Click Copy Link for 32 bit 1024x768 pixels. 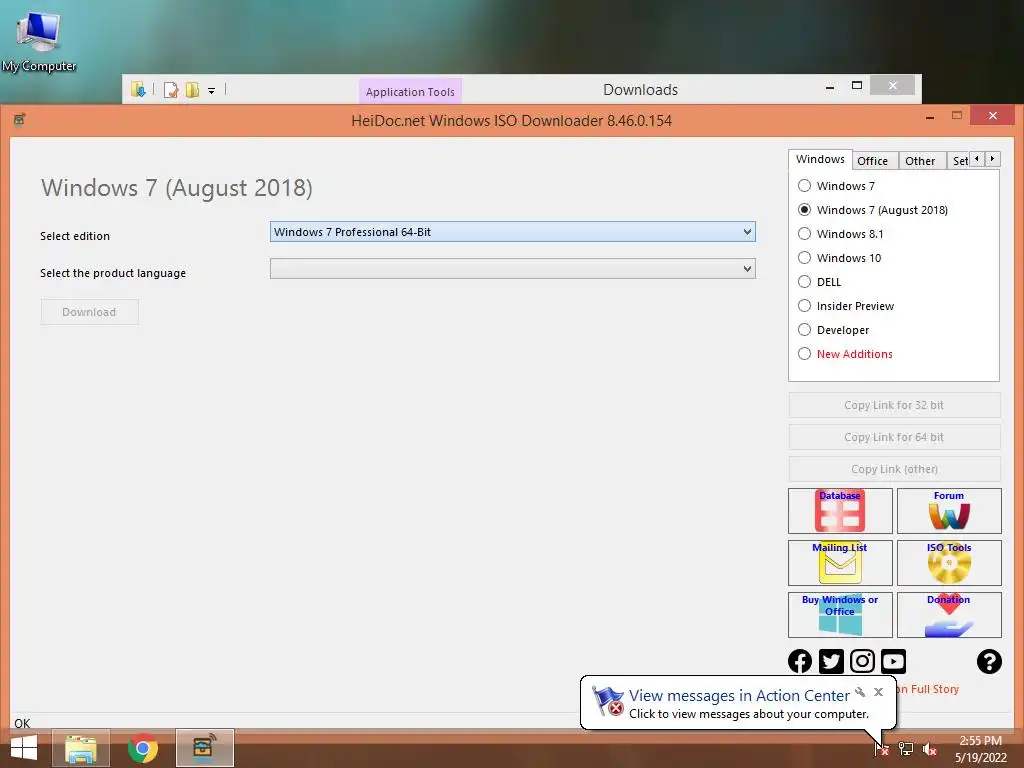pyautogui.click(x=894, y=405)
